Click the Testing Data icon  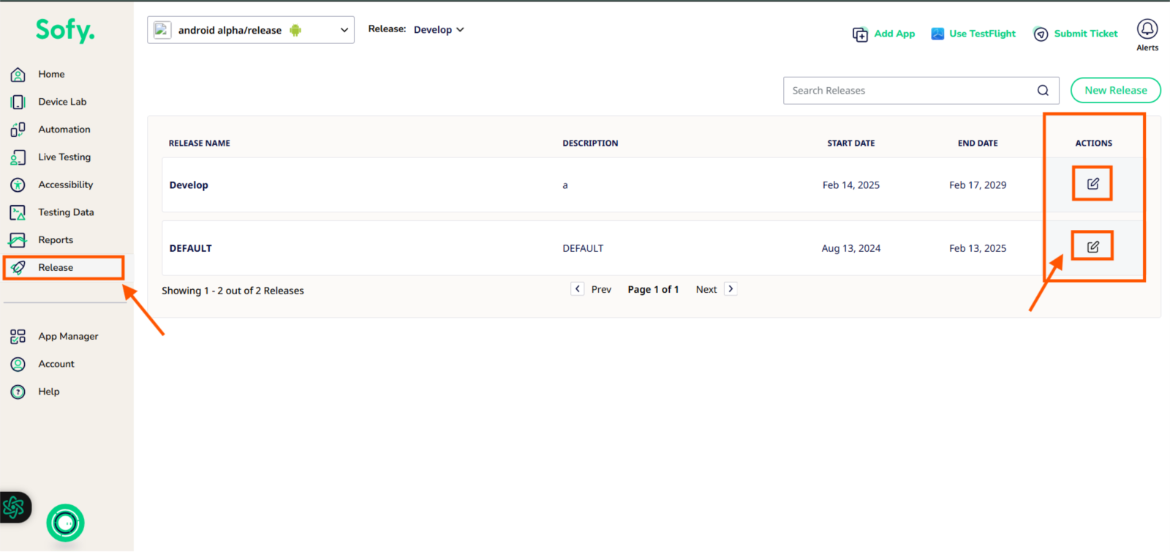pos(19,213)
